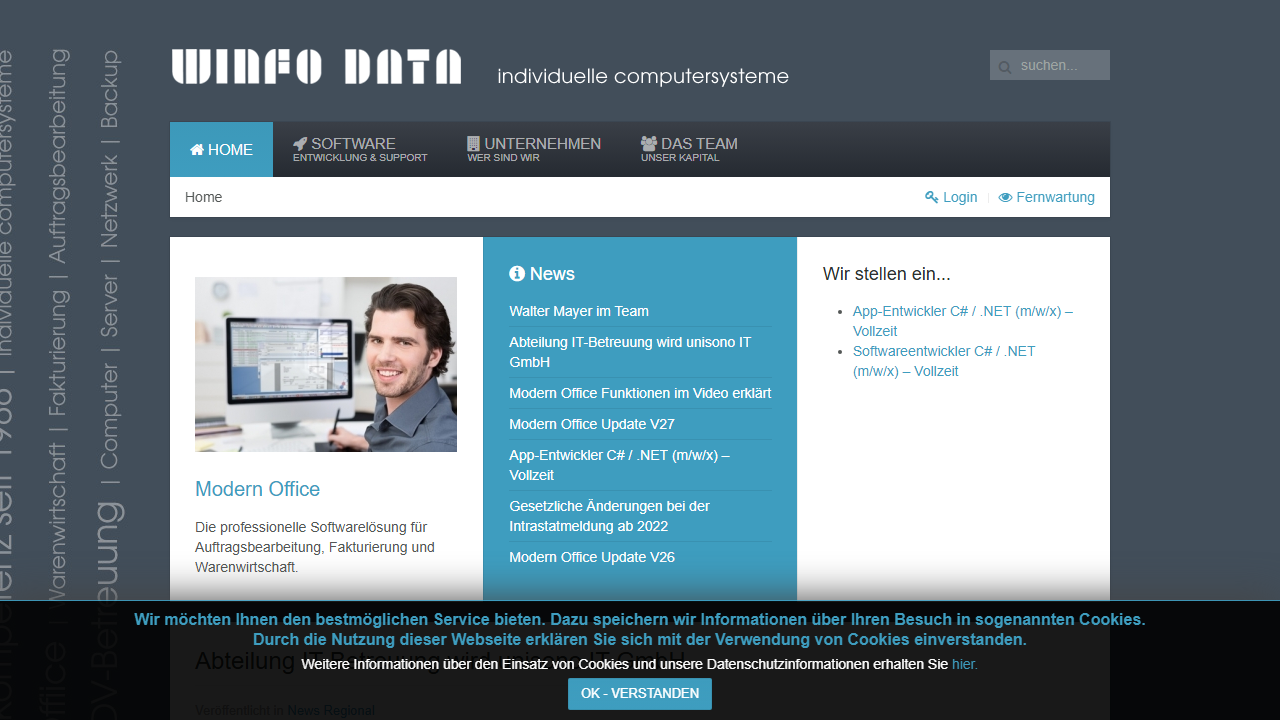Viewport: 1280px width, 720px height.
Task: Click 'hier.' privacy link in cookie banner
Action: (965, 664)
